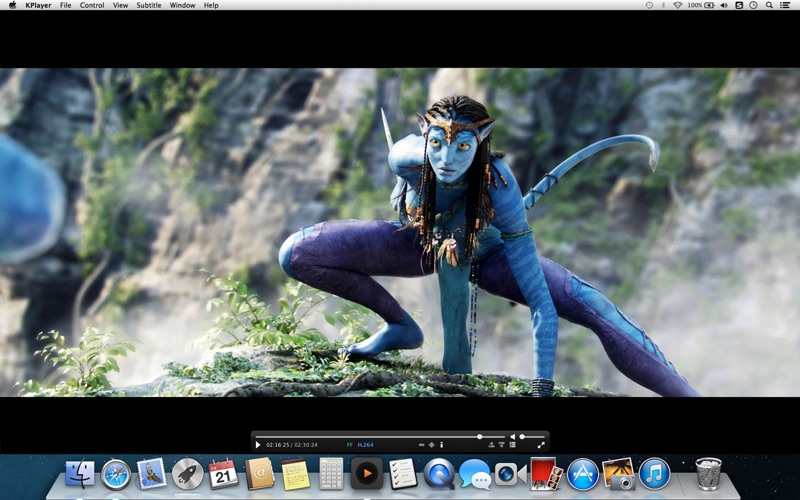Open the playlist list icon
Viewport: 800px width, 500px height.
pyautogui.click(x=512, y=445)
